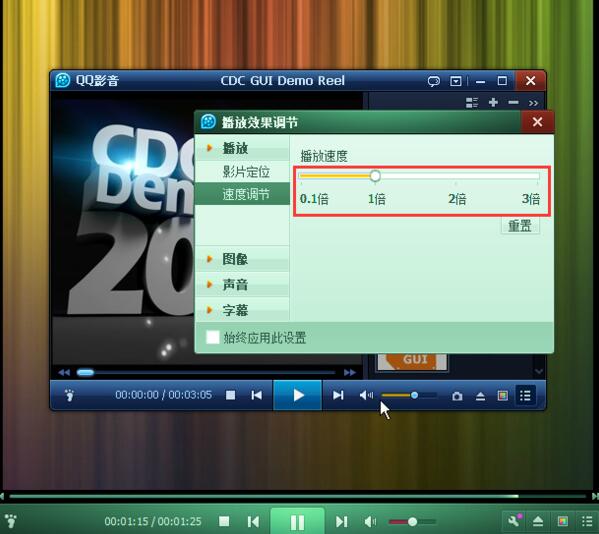Viewport: 599px width, 534px height.
Task: Click rewind arrows beside inner seek bar
Action: tap(64, 372)
